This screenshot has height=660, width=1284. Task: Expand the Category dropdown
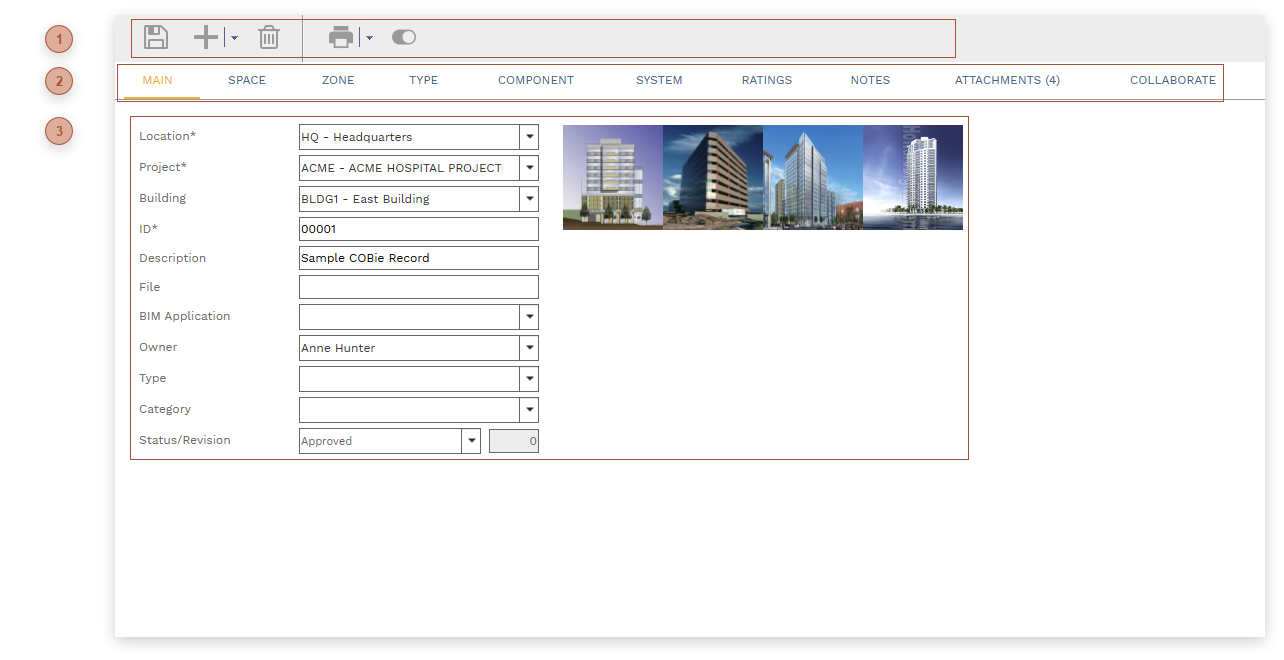click(x=529, y=409)
